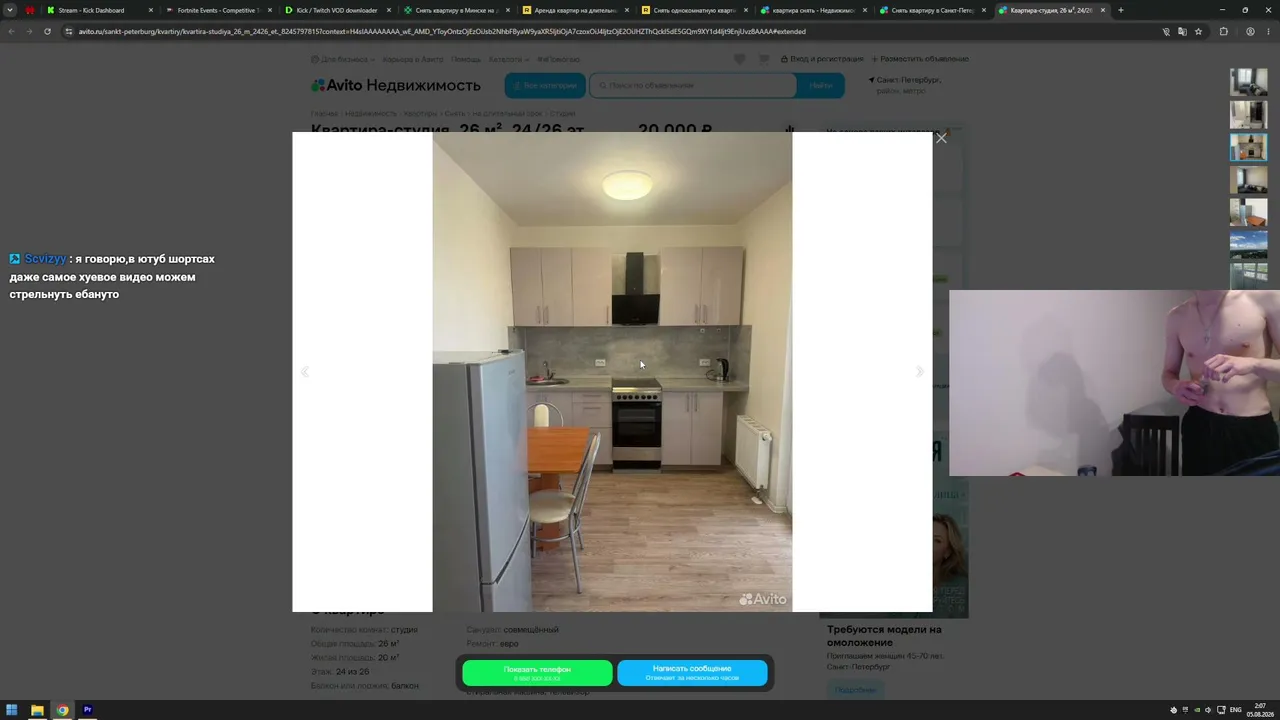The height and width of the screenshot is (720, 1280).
Task: Choose the 'Санкт-Петербург' location selector
Action: tap(905, 80)
